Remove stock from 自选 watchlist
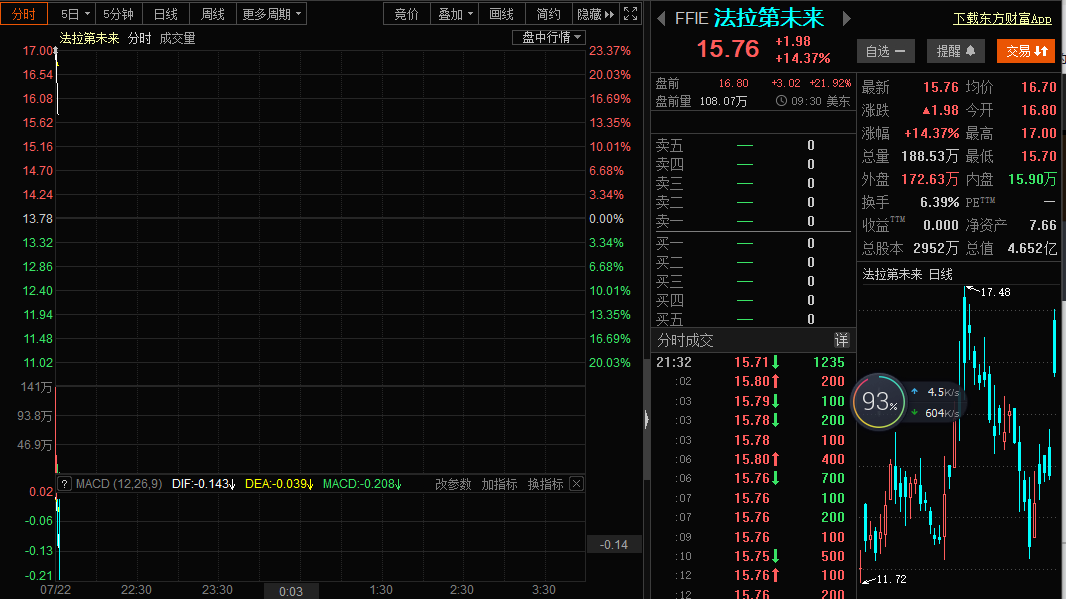 (x=886, y=50)
